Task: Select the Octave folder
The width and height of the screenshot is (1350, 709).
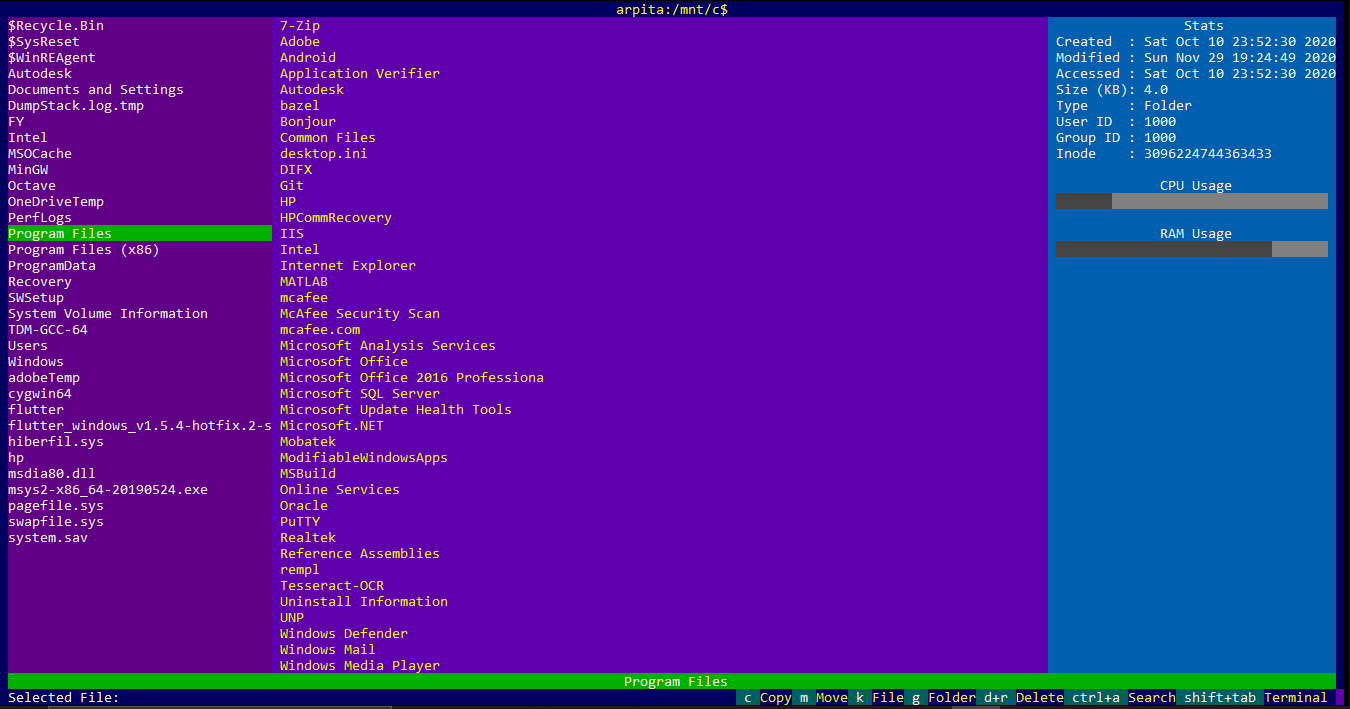Action: (32, 185)
